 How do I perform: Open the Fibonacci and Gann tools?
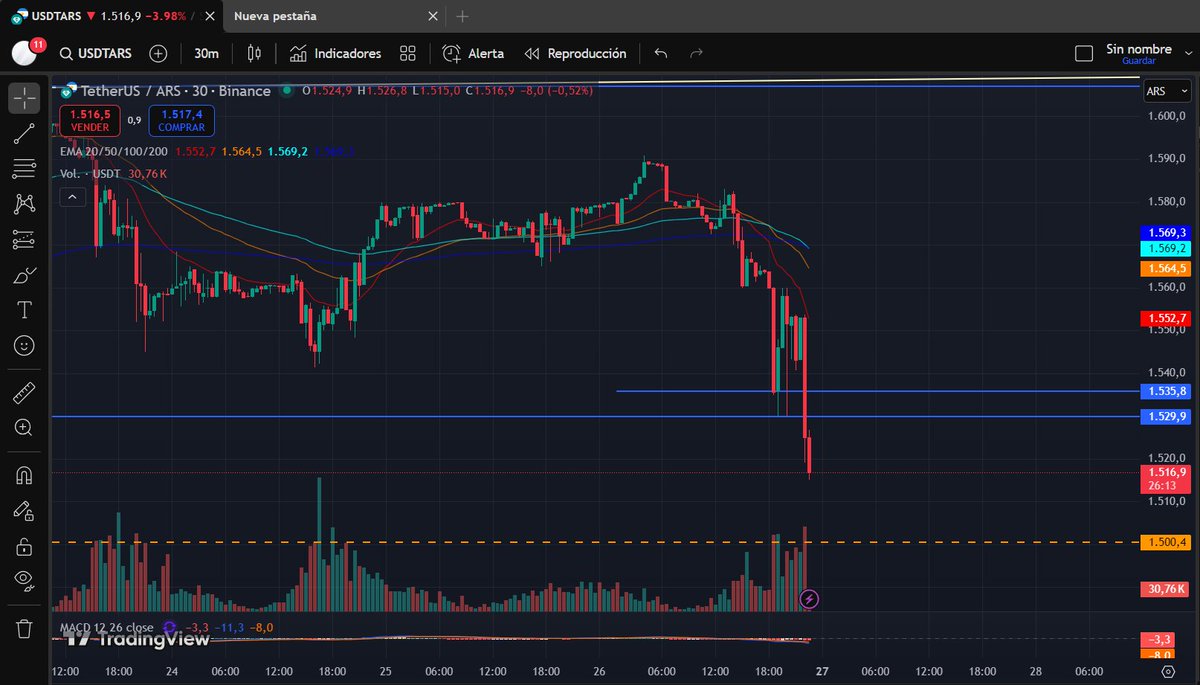click(24, 168)
